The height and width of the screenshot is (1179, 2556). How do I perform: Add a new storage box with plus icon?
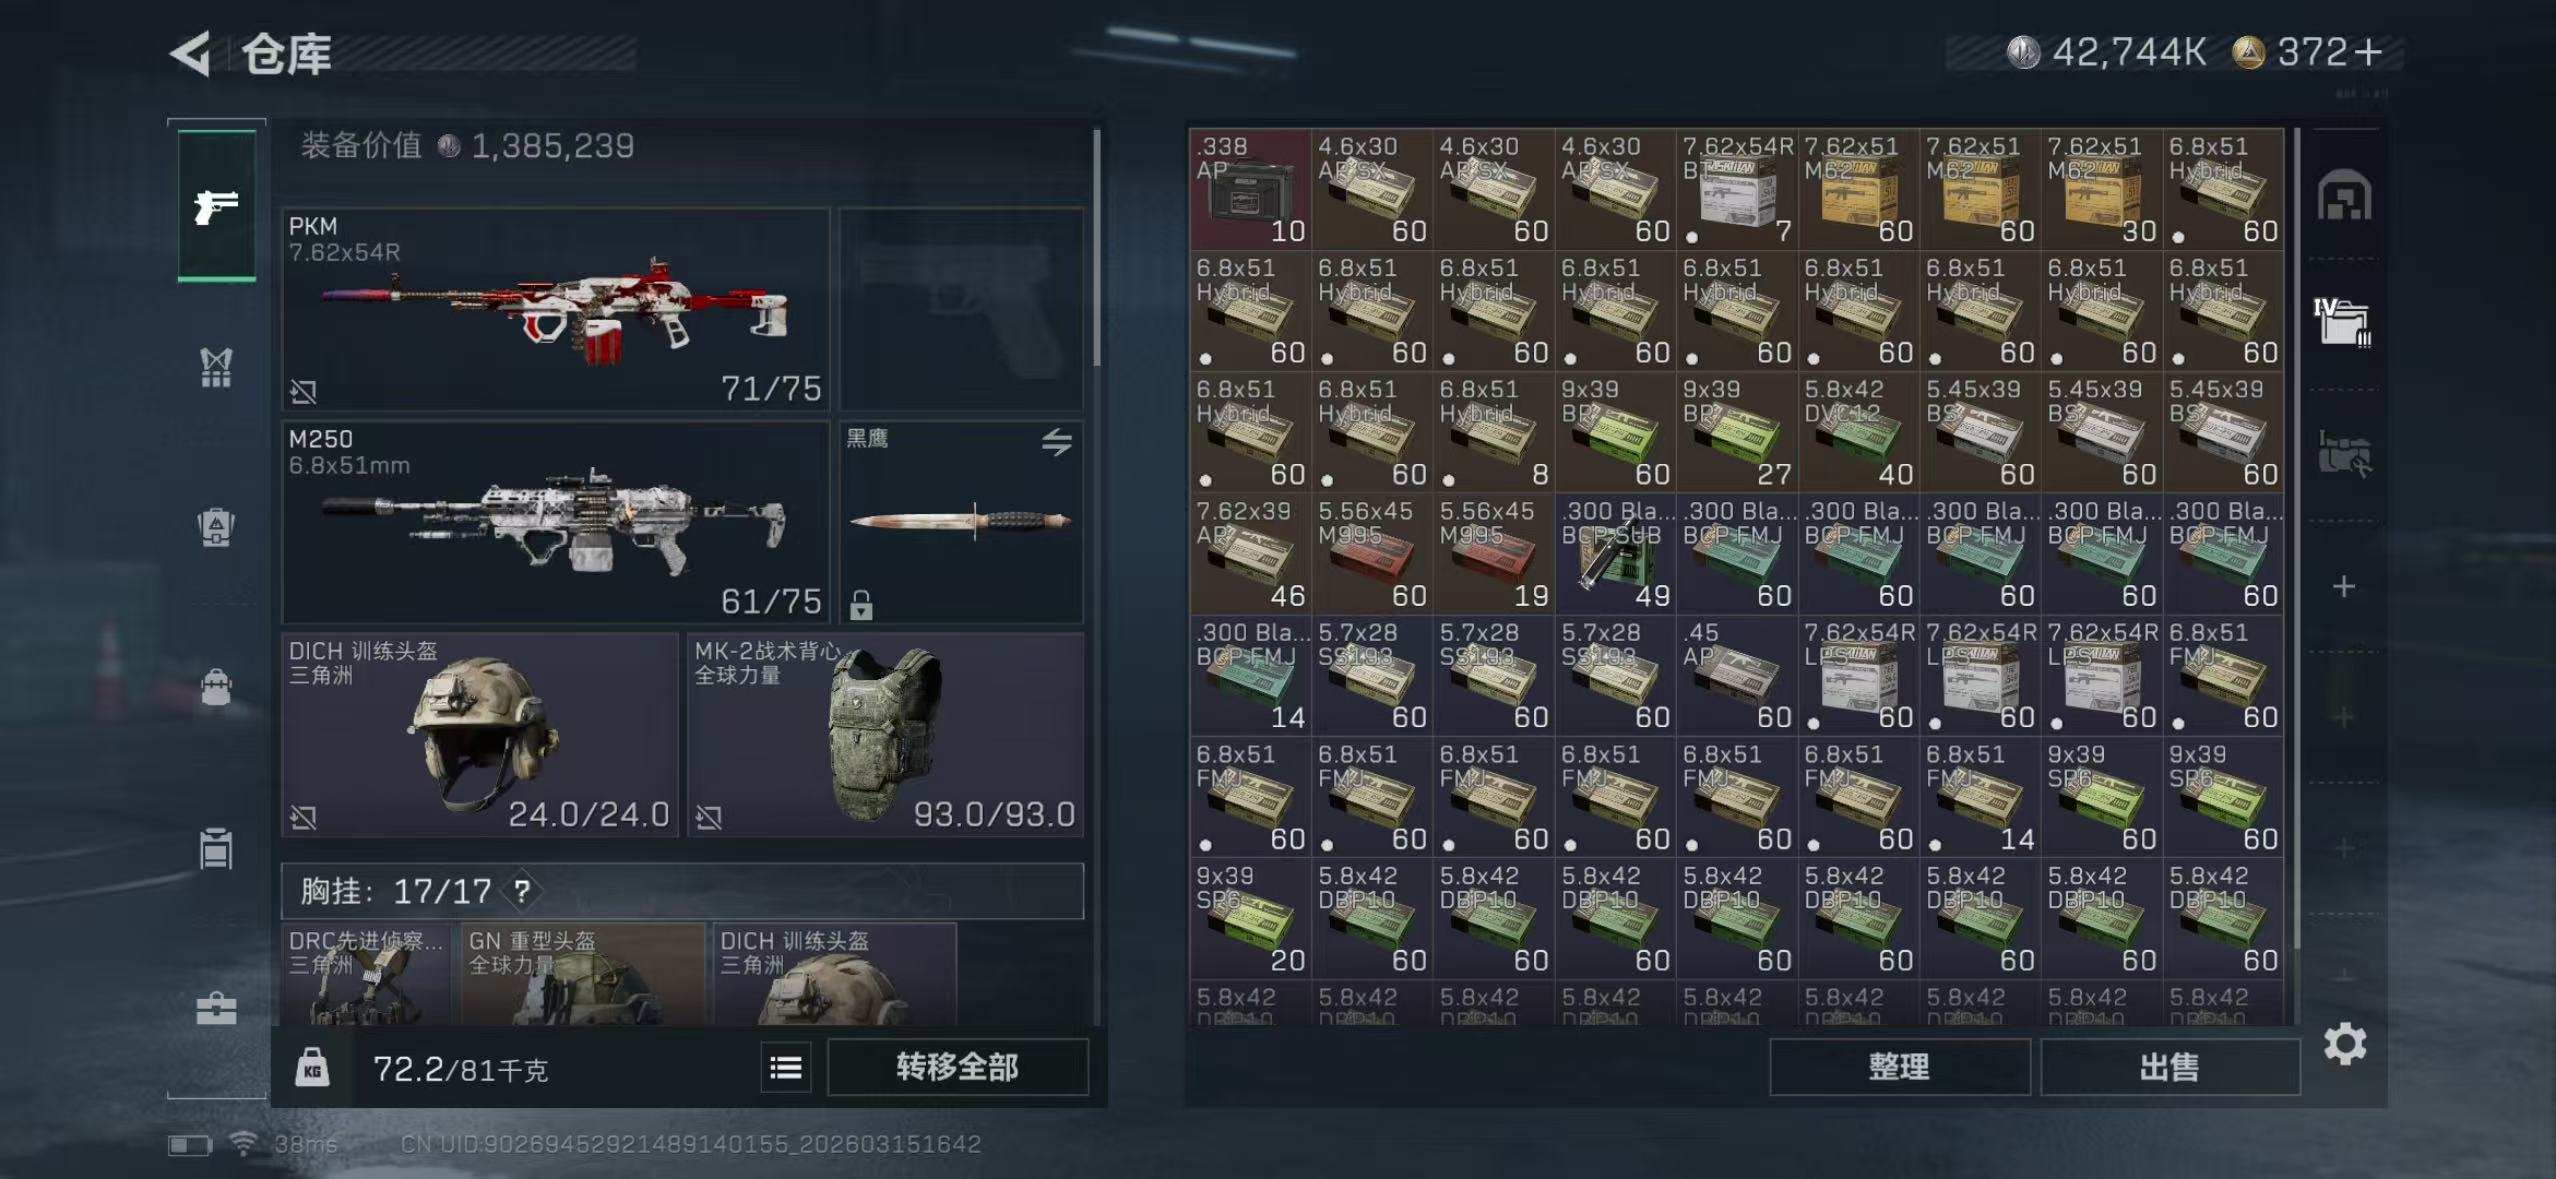(x=2343, y=586)
